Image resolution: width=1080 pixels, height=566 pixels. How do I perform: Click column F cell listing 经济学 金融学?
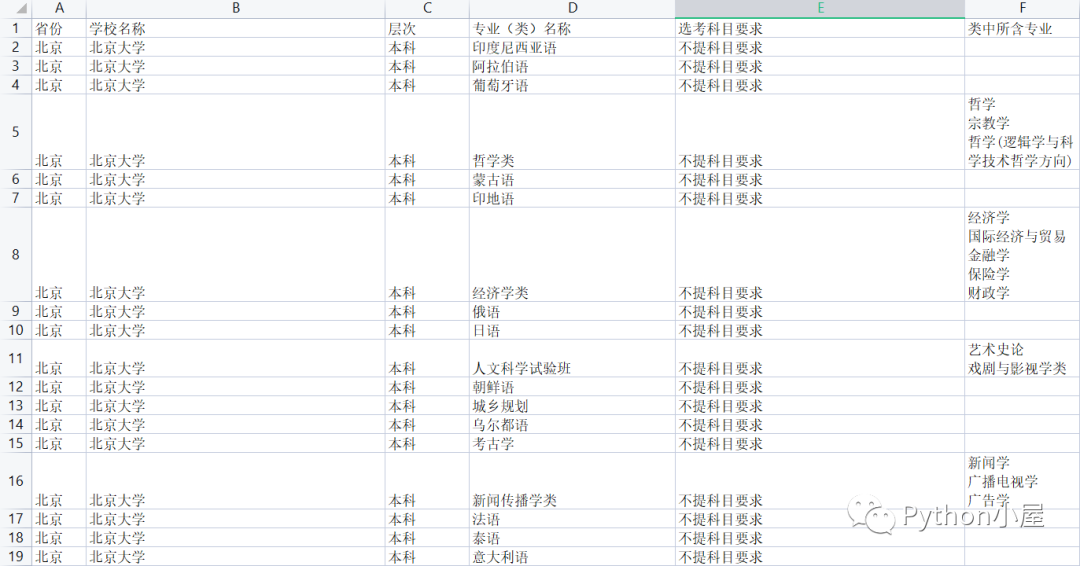tap(1022, 255)
